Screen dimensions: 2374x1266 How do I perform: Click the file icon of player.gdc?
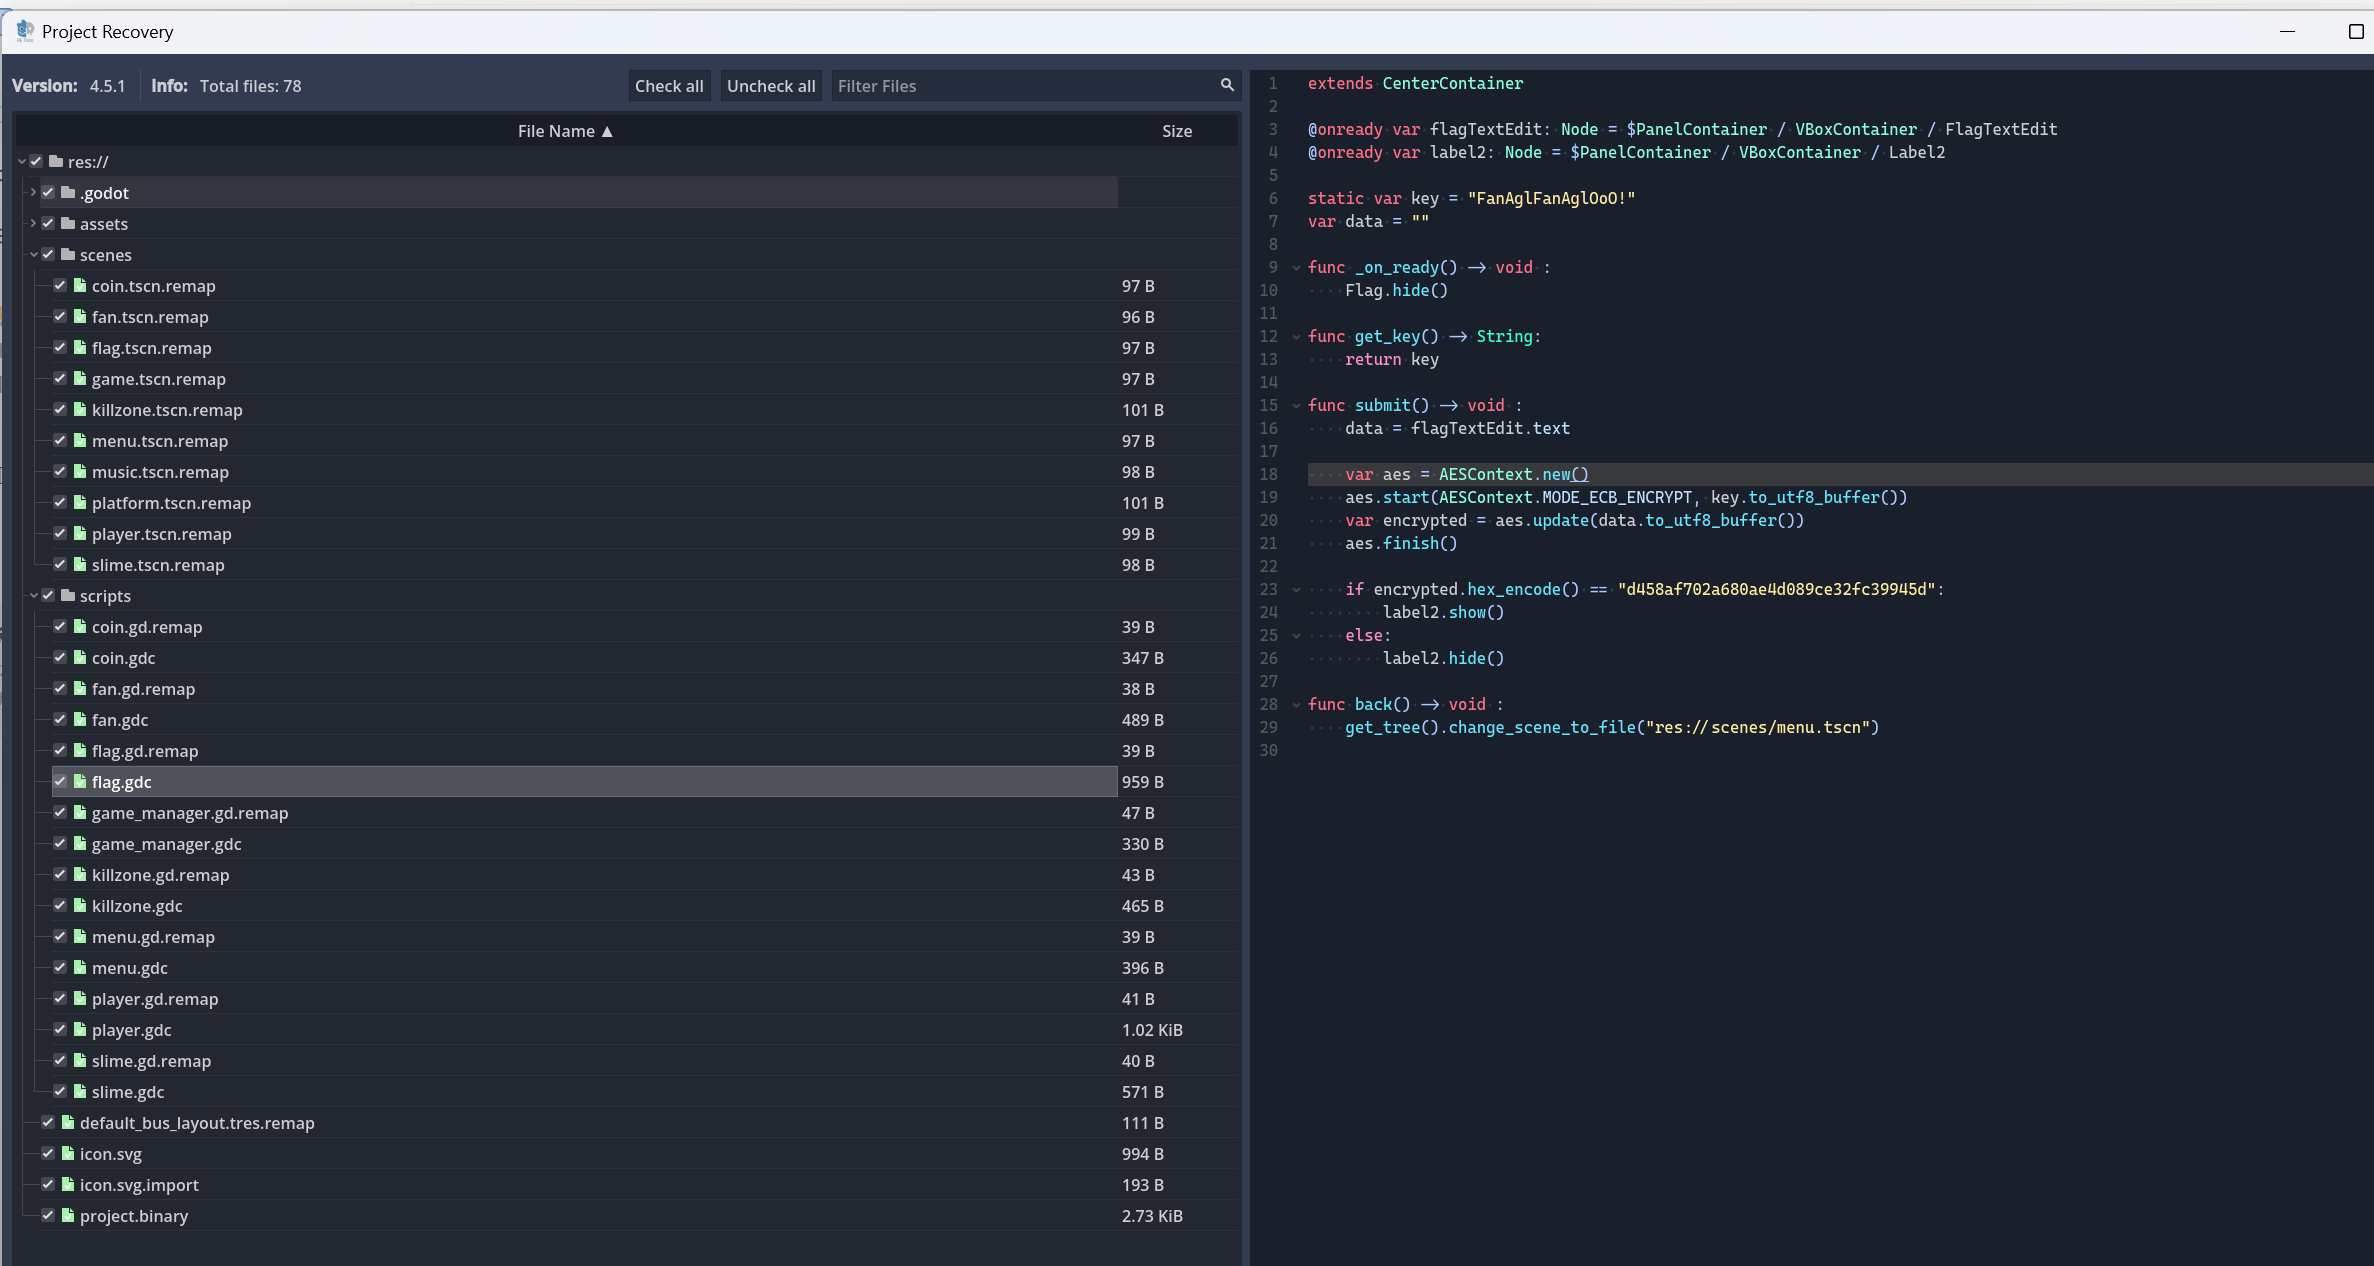pos(80,1029)
